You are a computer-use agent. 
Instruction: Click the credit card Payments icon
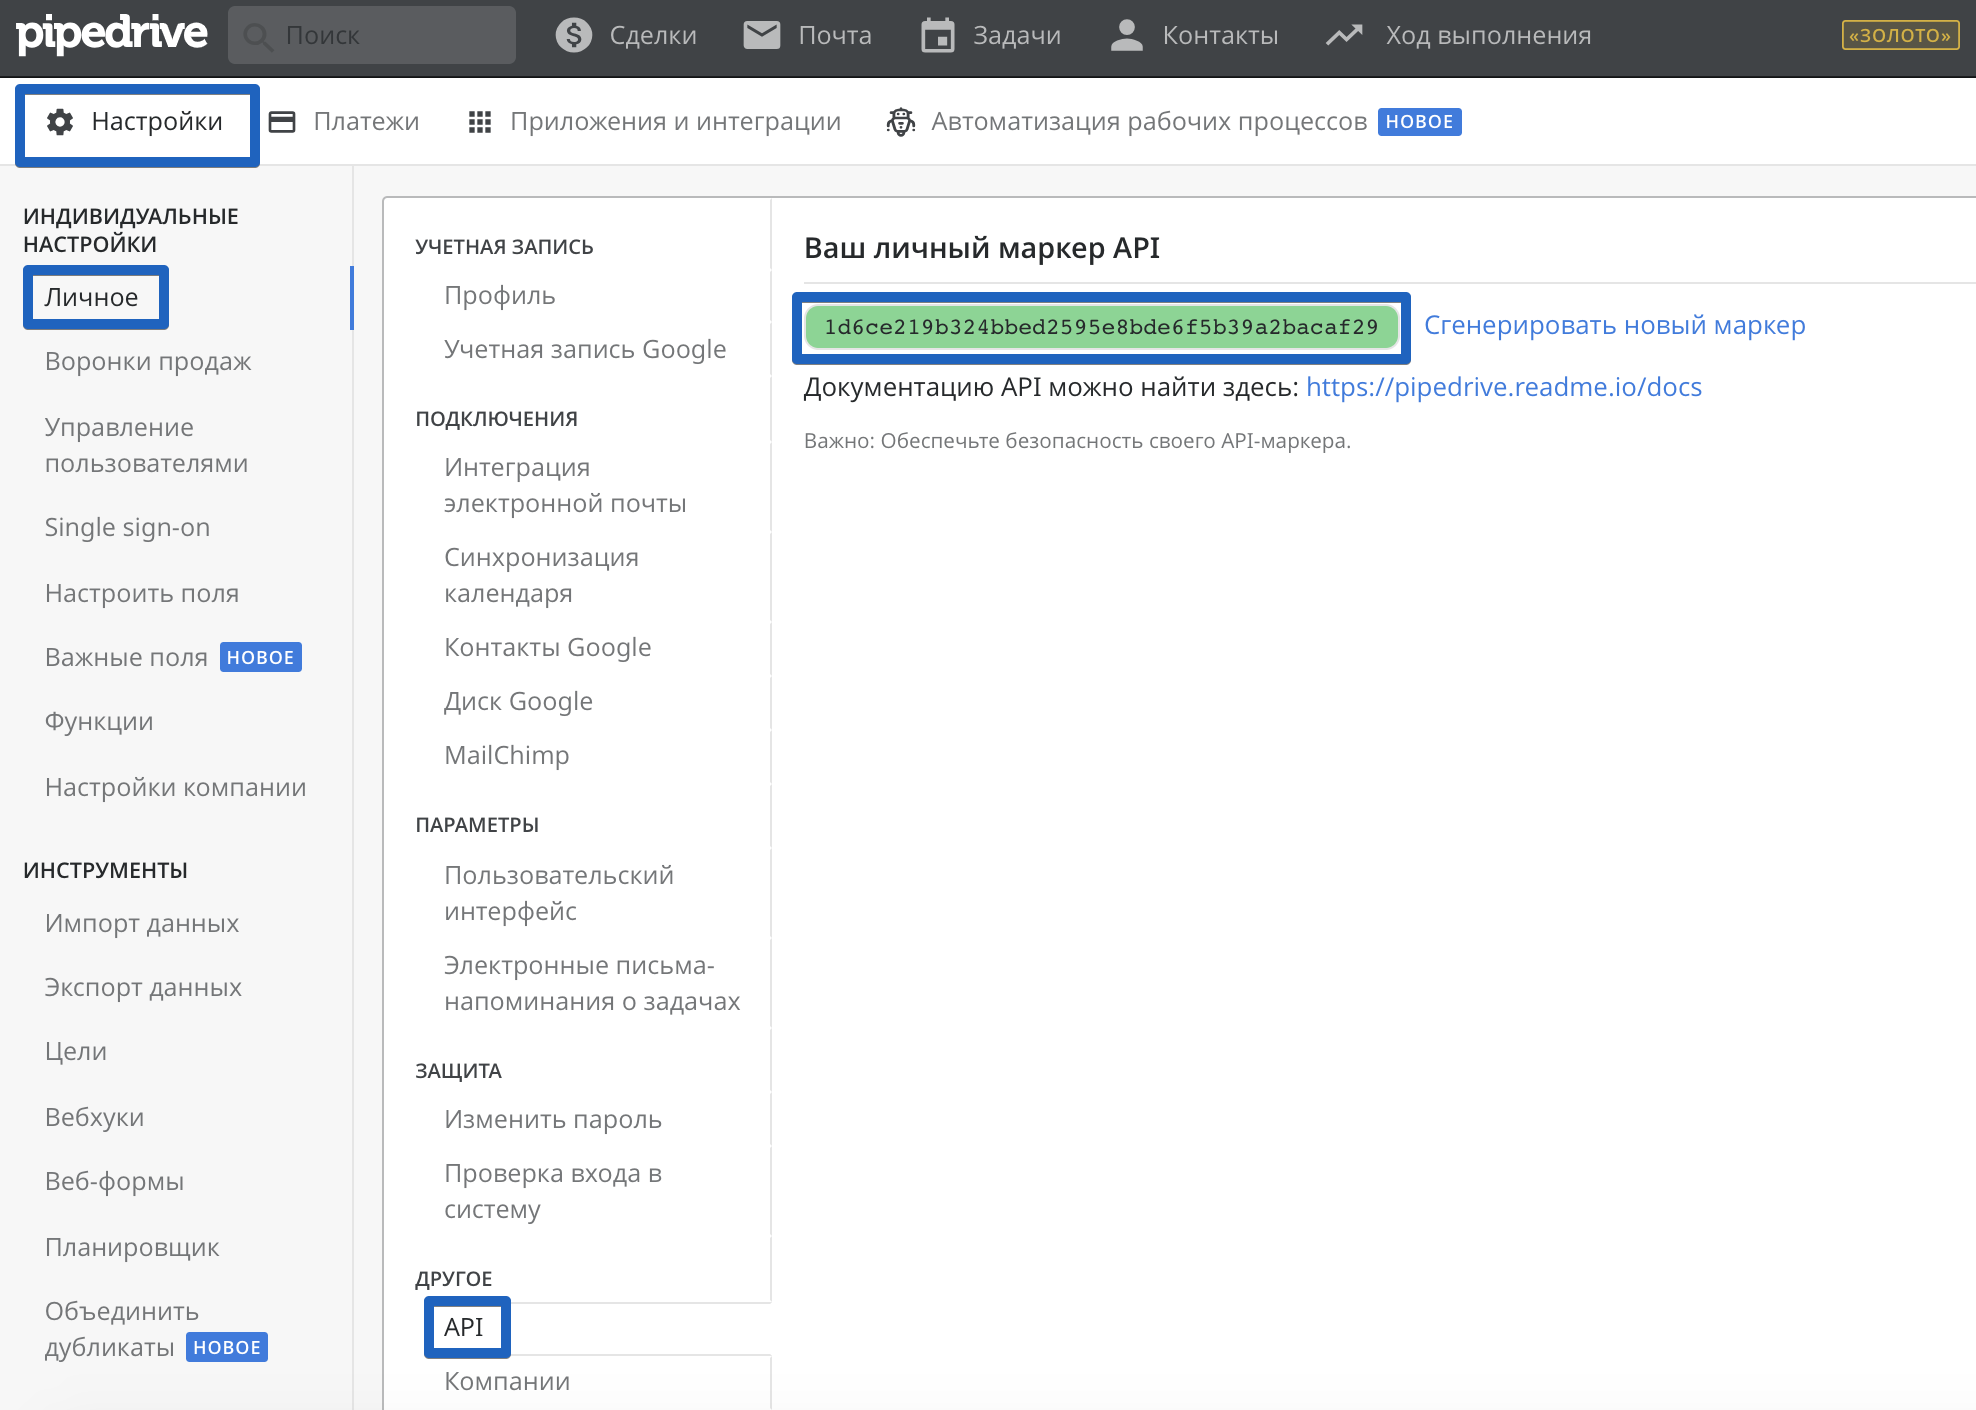[283, 122]
